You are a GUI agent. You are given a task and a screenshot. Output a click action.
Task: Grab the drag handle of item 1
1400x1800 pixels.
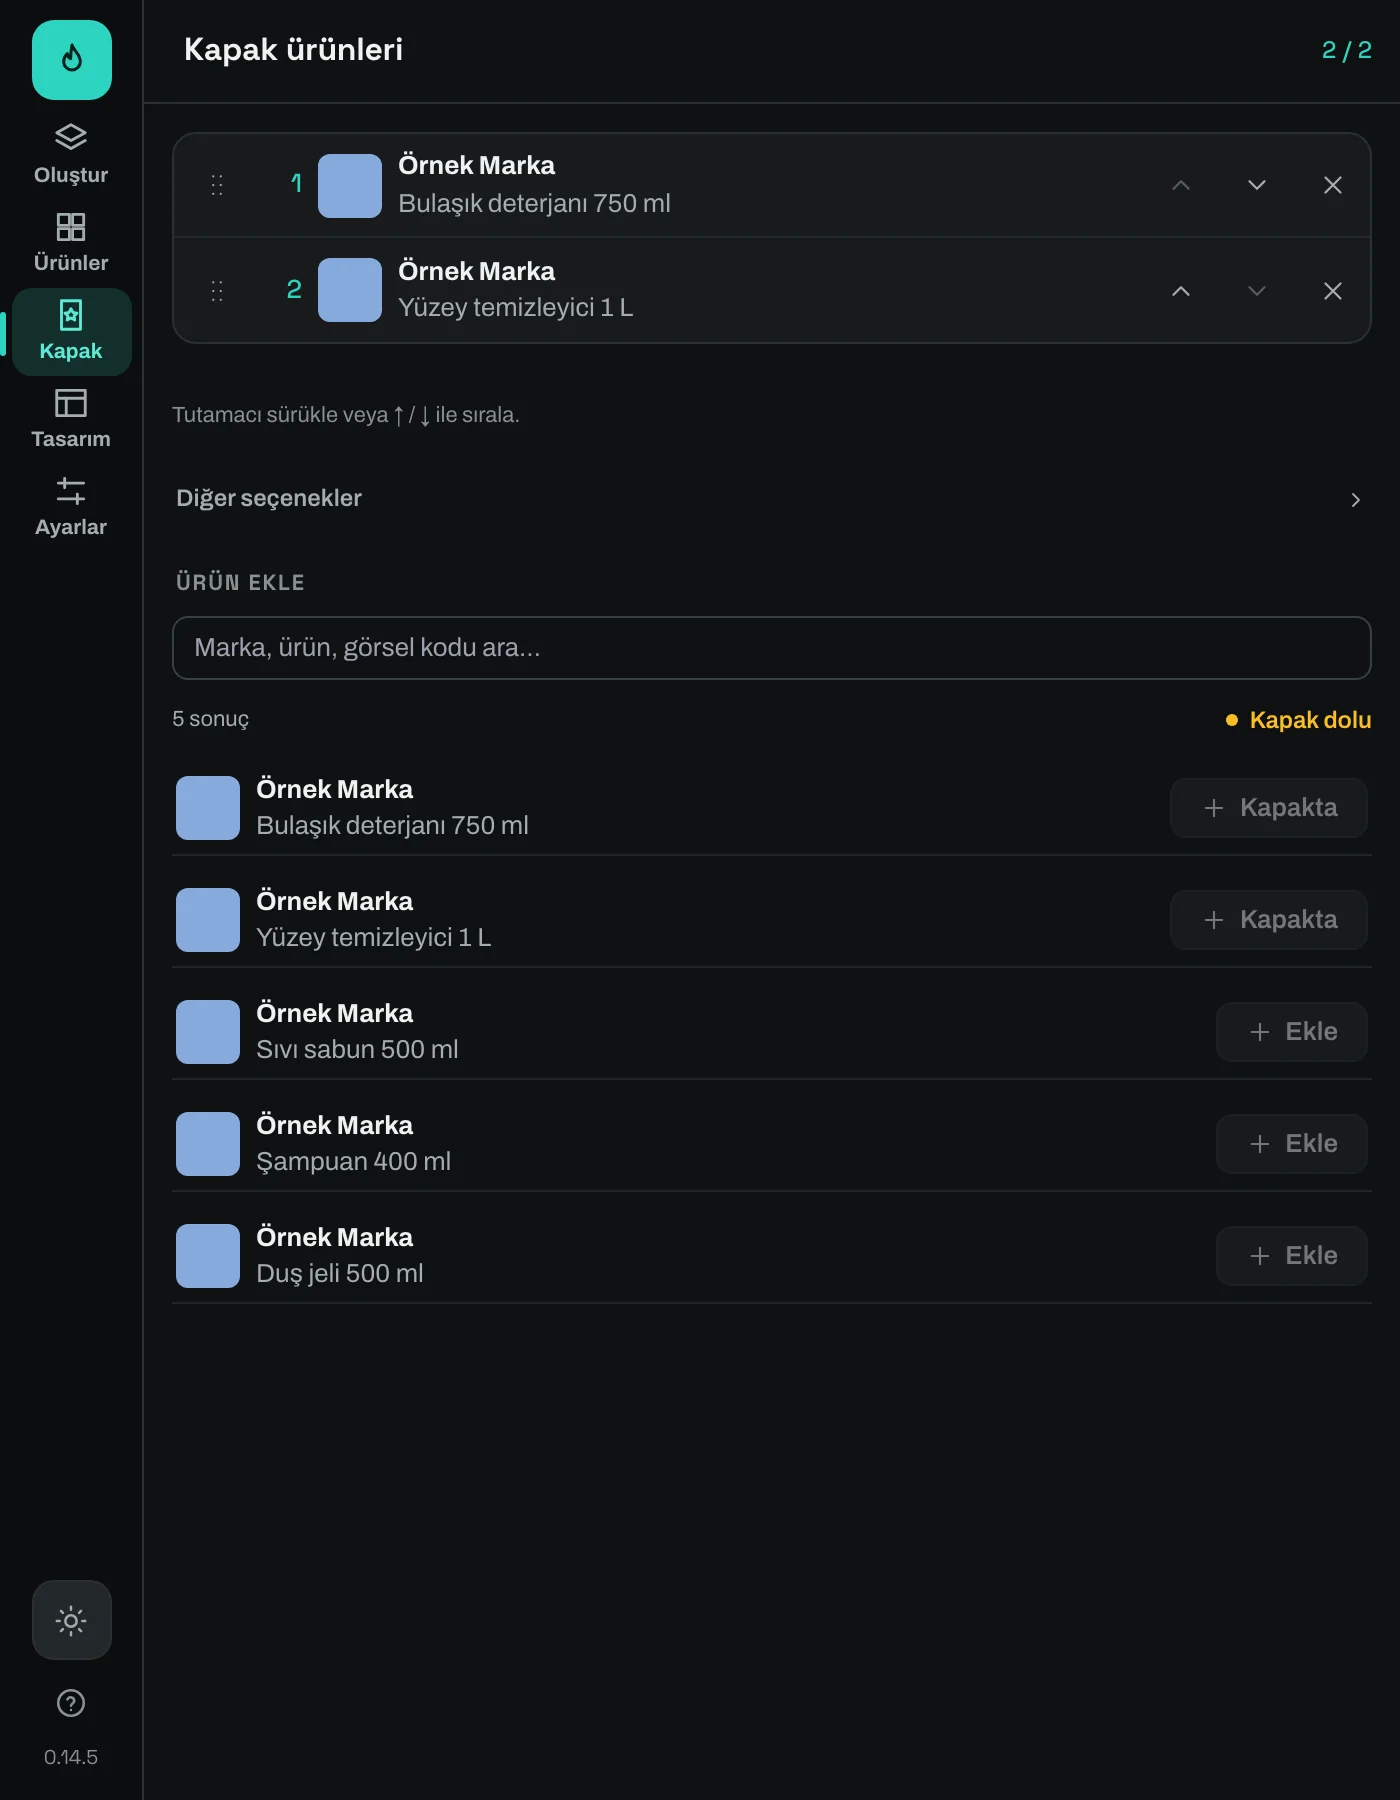tap(217, 185)
